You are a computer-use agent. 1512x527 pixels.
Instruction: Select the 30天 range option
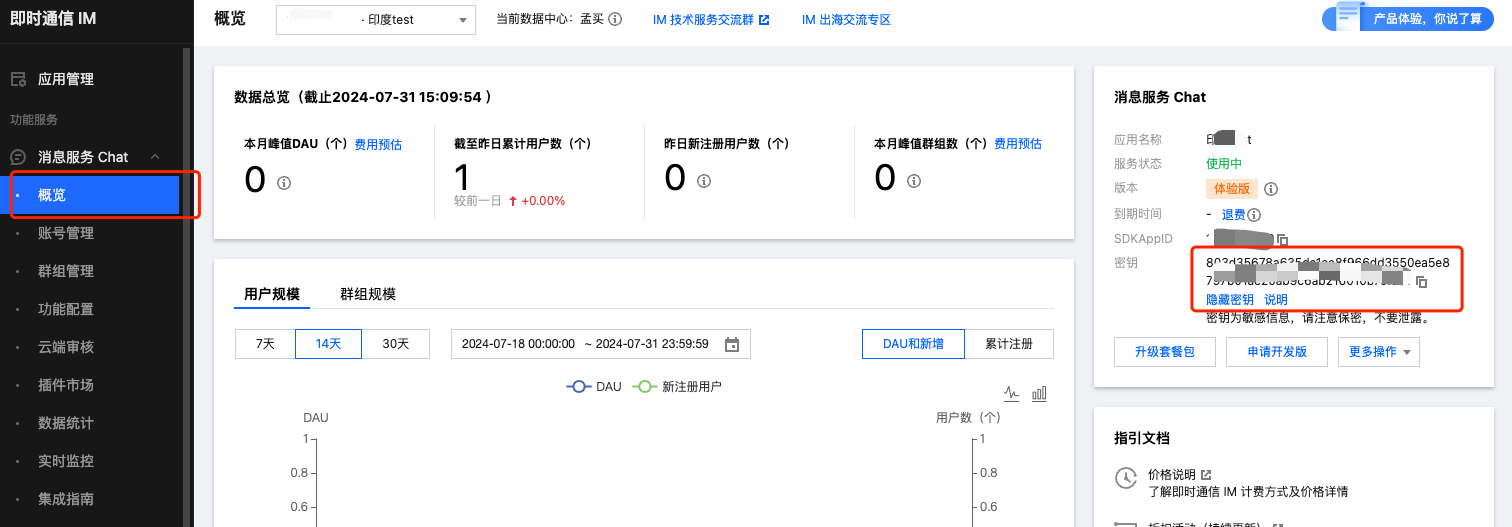[396, 343]
